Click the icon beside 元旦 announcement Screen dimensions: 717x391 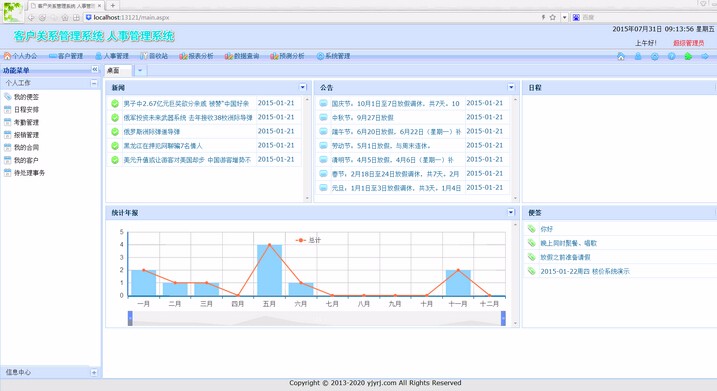coord(323,188)
